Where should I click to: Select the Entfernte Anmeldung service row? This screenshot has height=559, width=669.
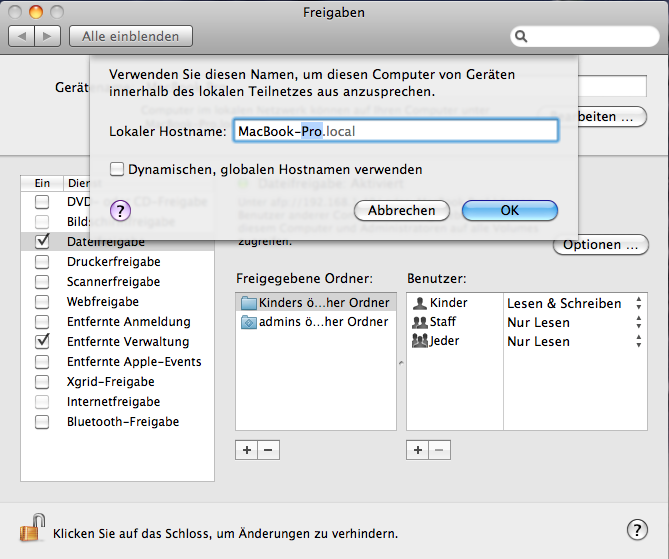117,322
